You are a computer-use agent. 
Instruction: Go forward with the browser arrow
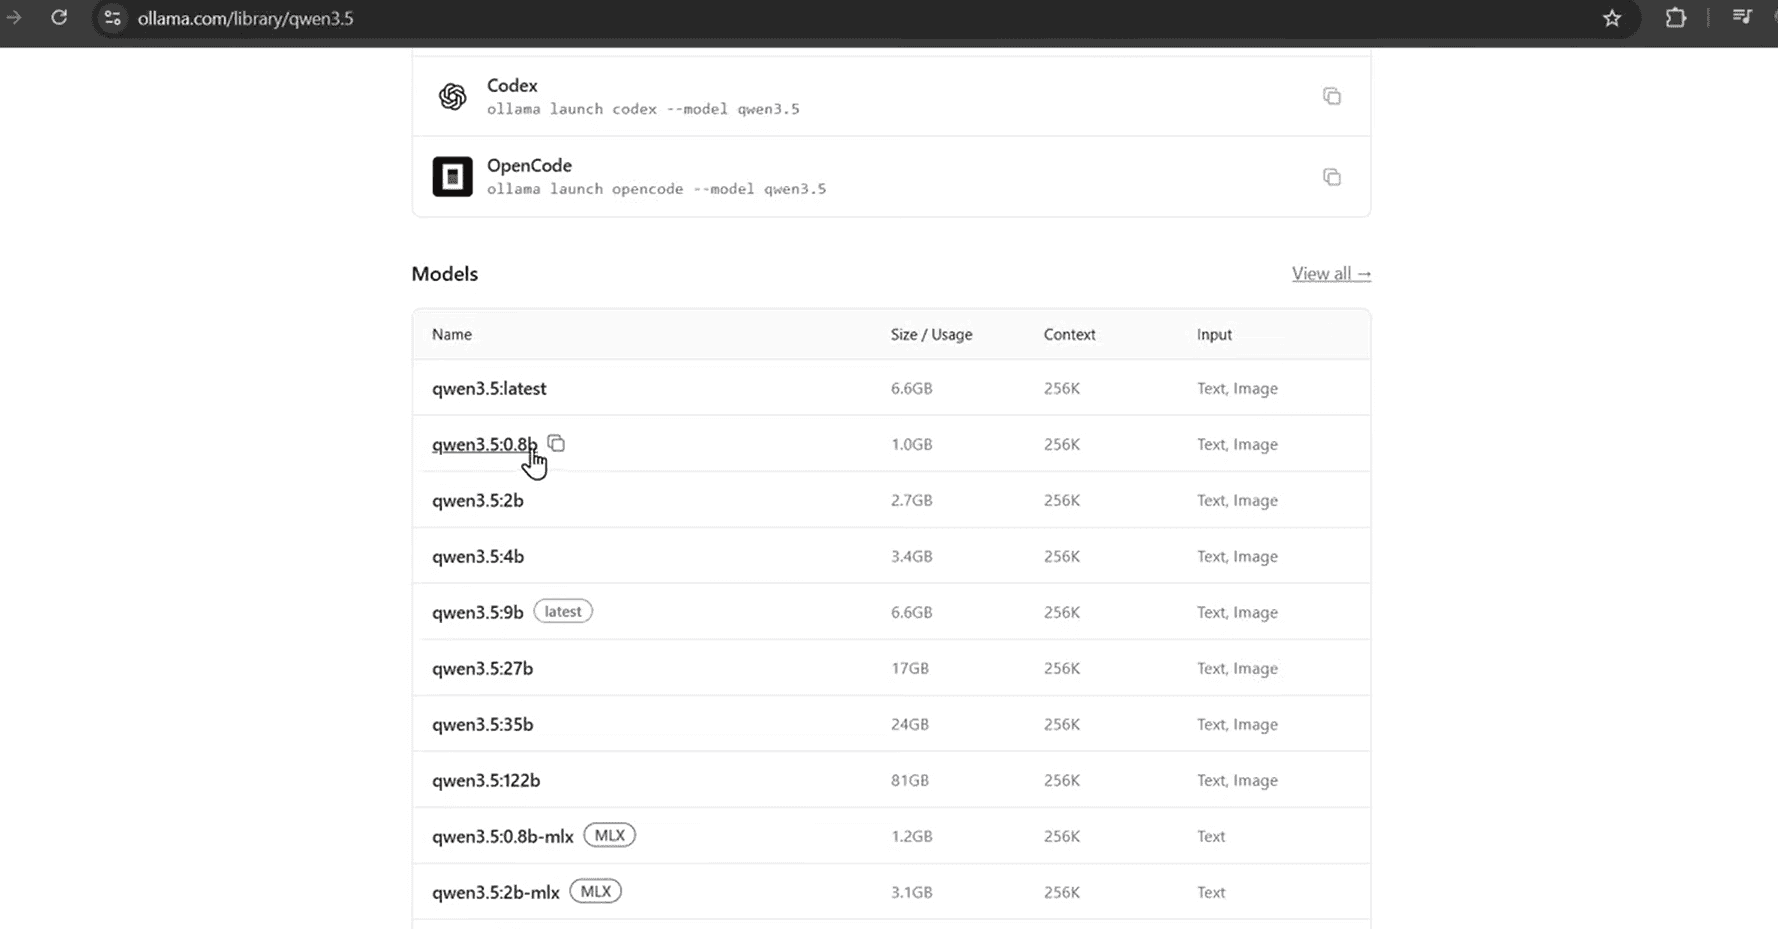13,18
